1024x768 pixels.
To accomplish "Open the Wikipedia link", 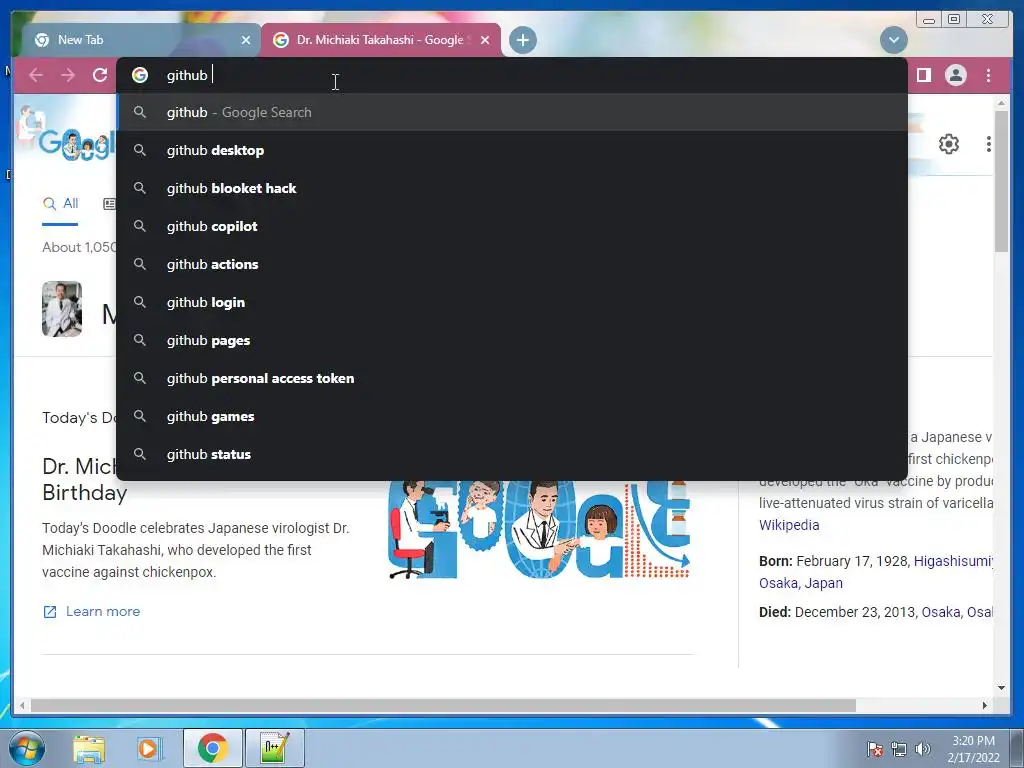I will tap(789, 525).
